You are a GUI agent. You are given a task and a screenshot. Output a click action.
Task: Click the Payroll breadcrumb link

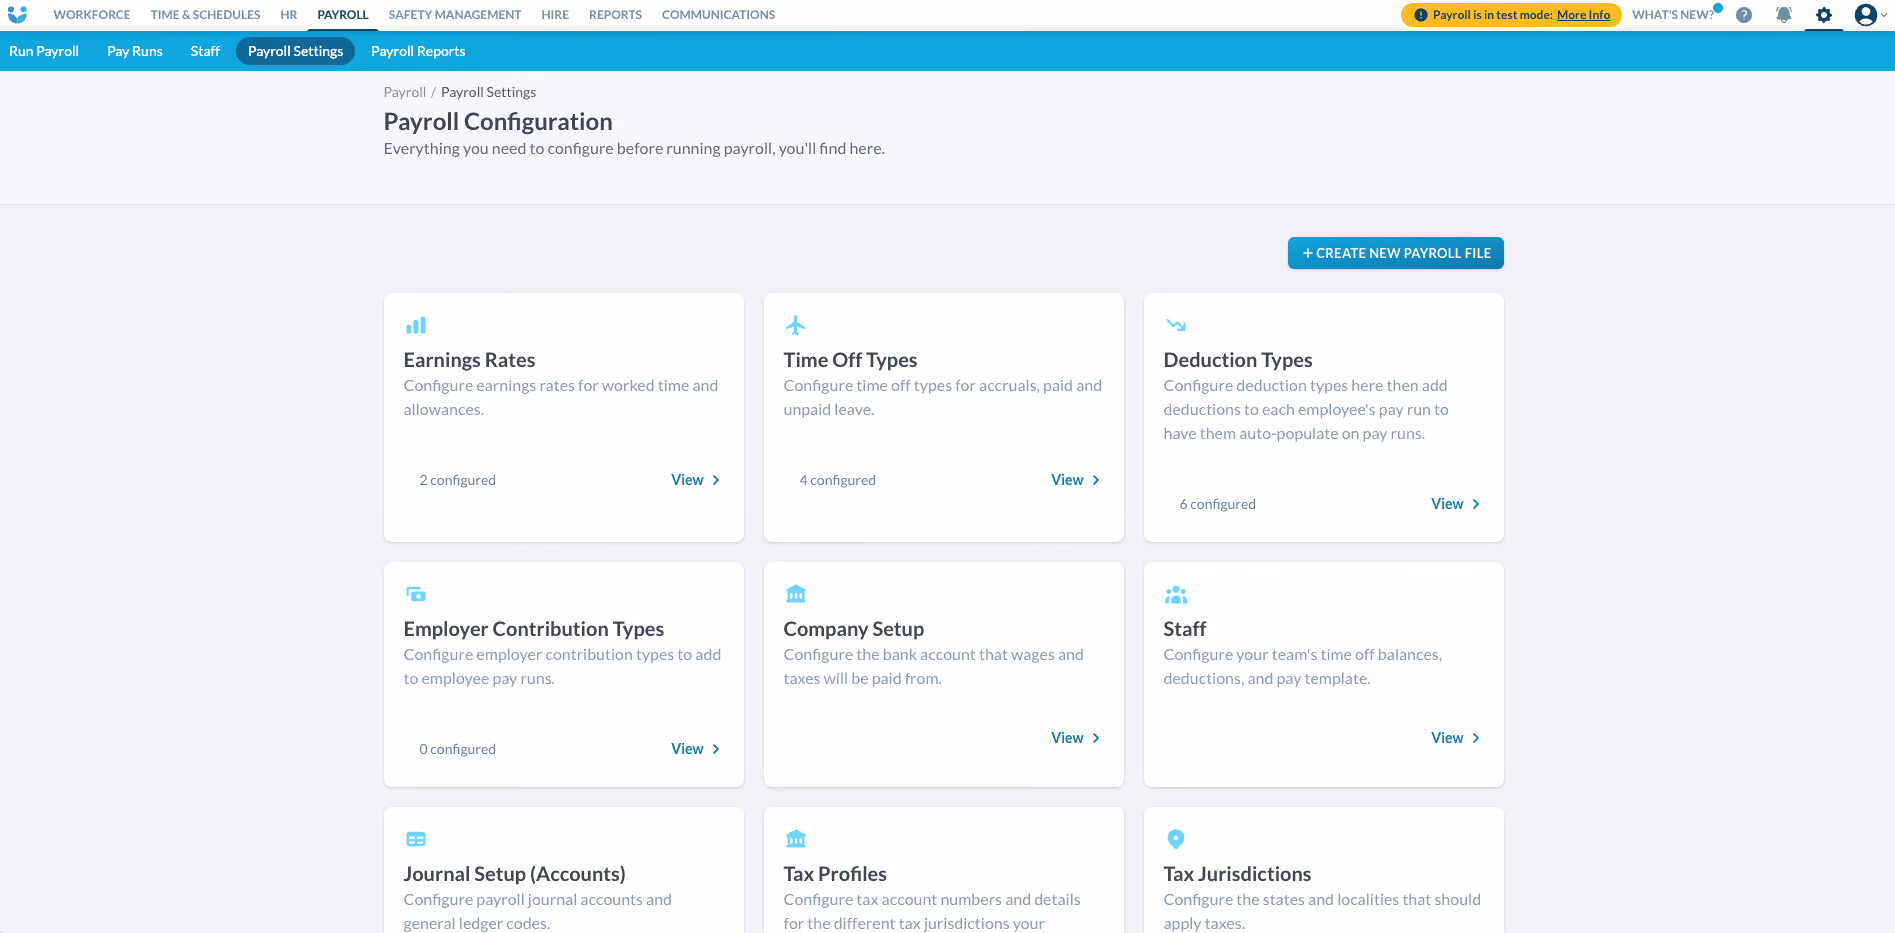coord(405,92)
